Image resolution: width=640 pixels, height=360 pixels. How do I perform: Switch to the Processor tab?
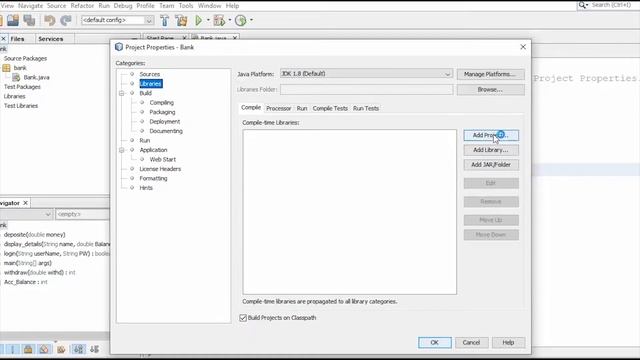(279, 108)
